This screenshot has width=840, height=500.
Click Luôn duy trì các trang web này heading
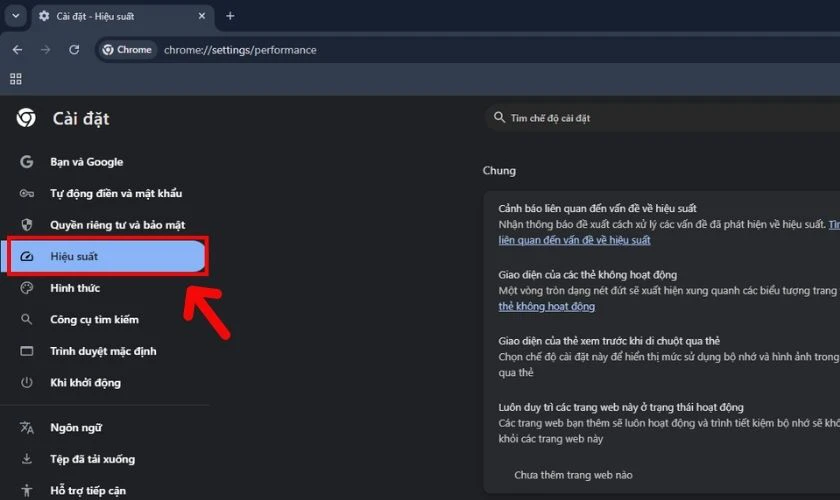tap(621, 407)
